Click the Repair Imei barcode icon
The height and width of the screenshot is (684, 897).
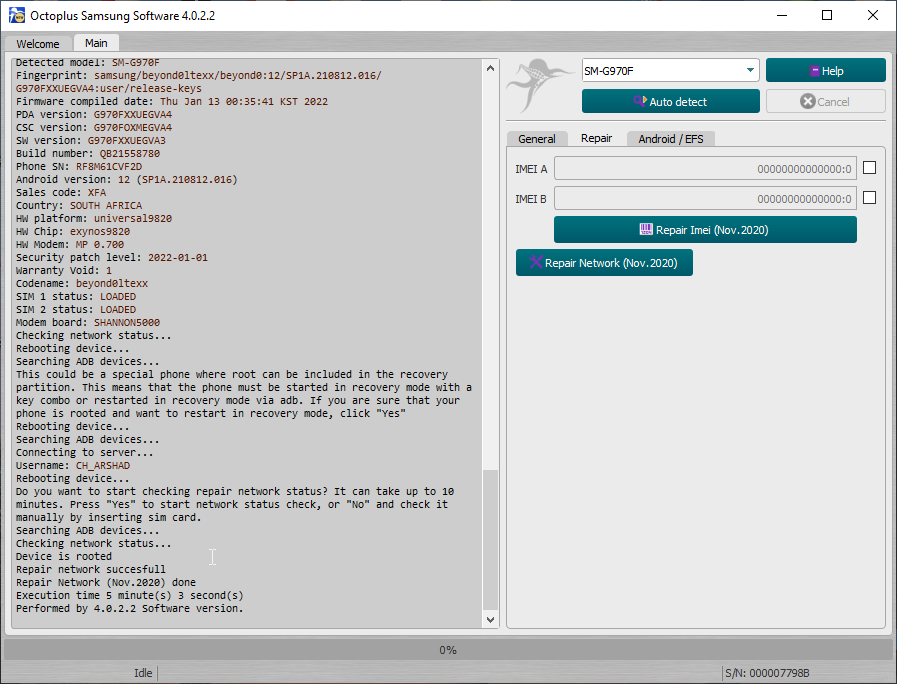pos(646,229)
